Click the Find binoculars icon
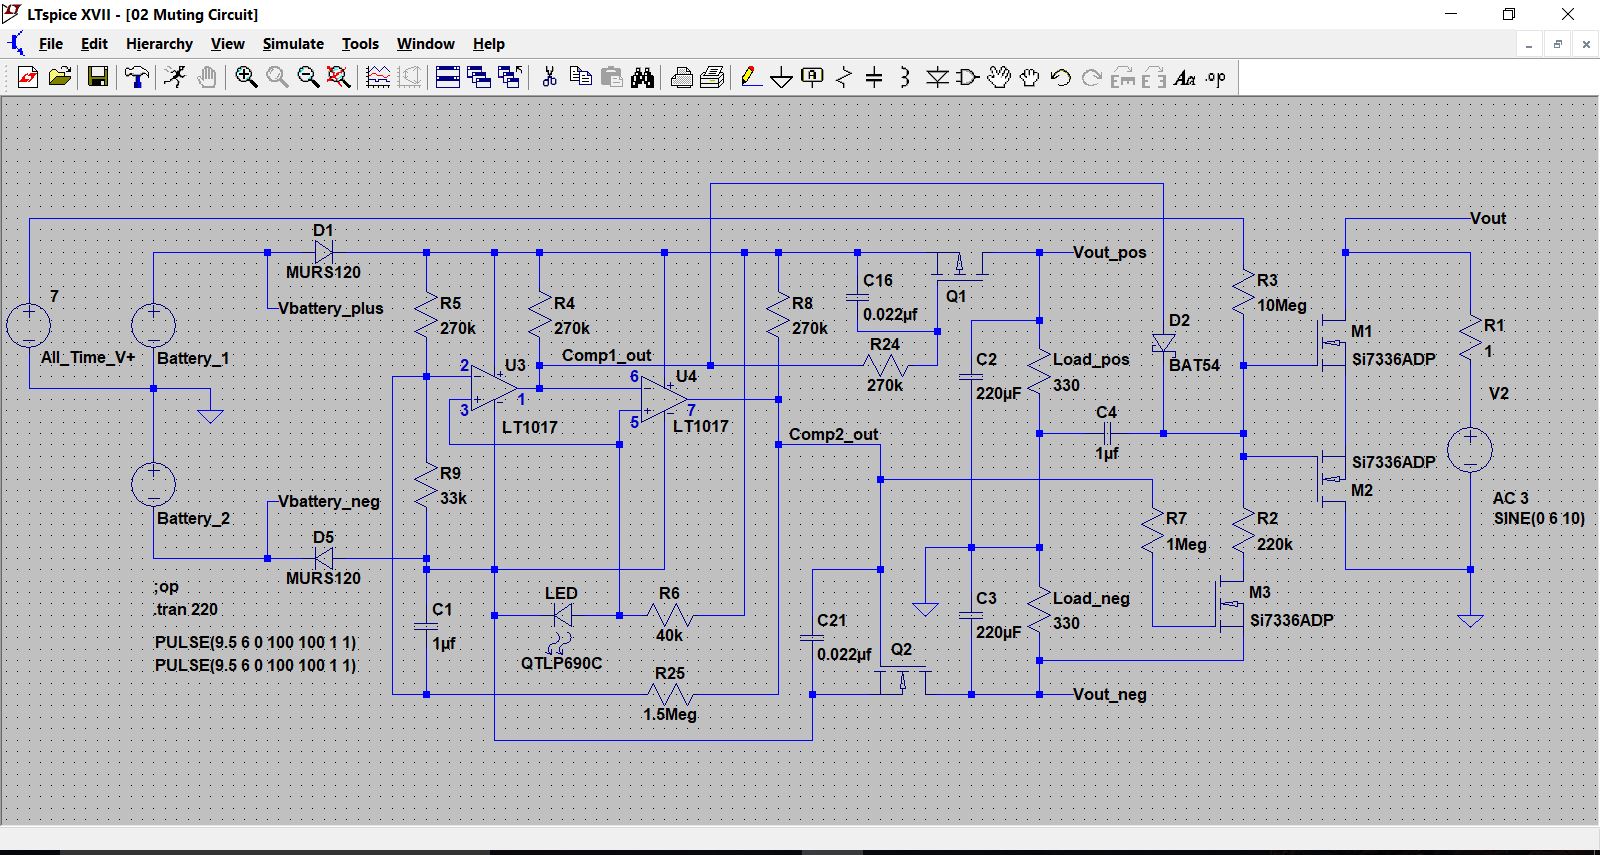The image size is (1600, 855). pyautogui.click(x=643, y=77)
